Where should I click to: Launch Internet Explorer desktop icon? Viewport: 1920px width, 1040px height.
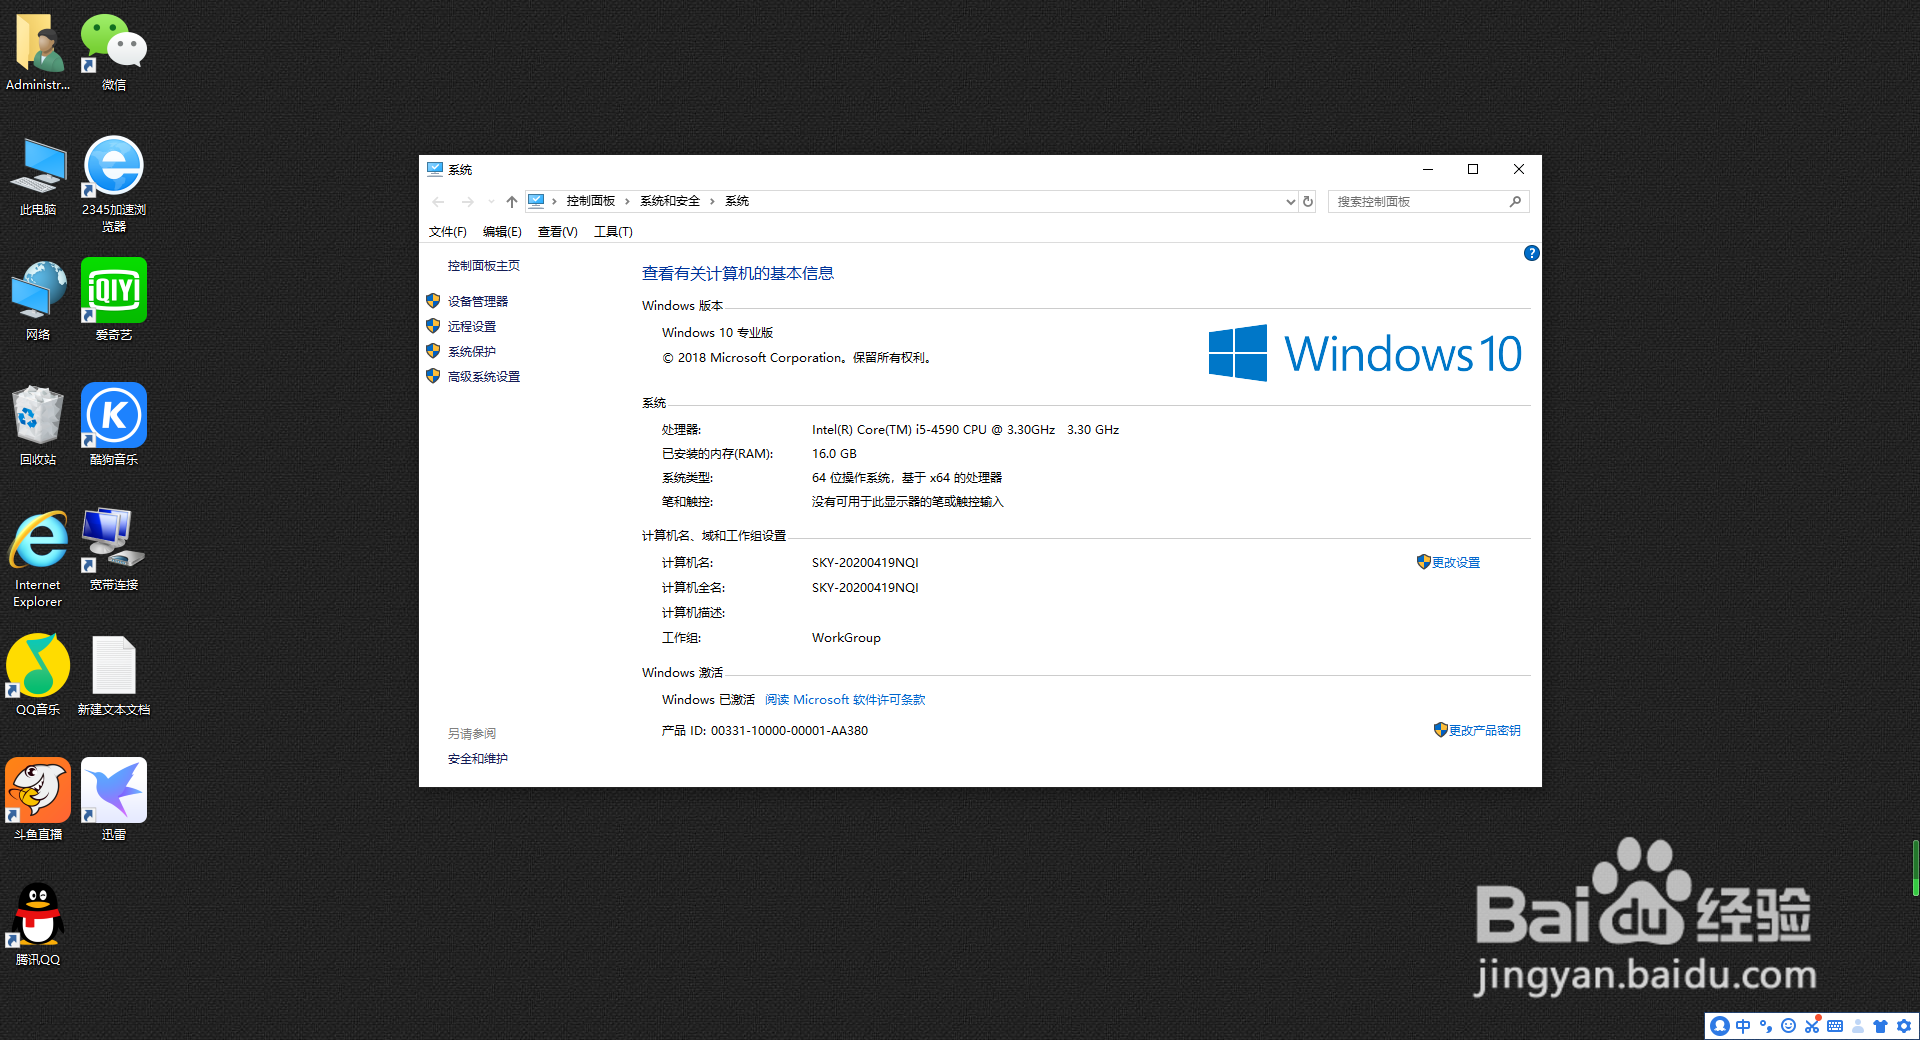pos(38,560)
